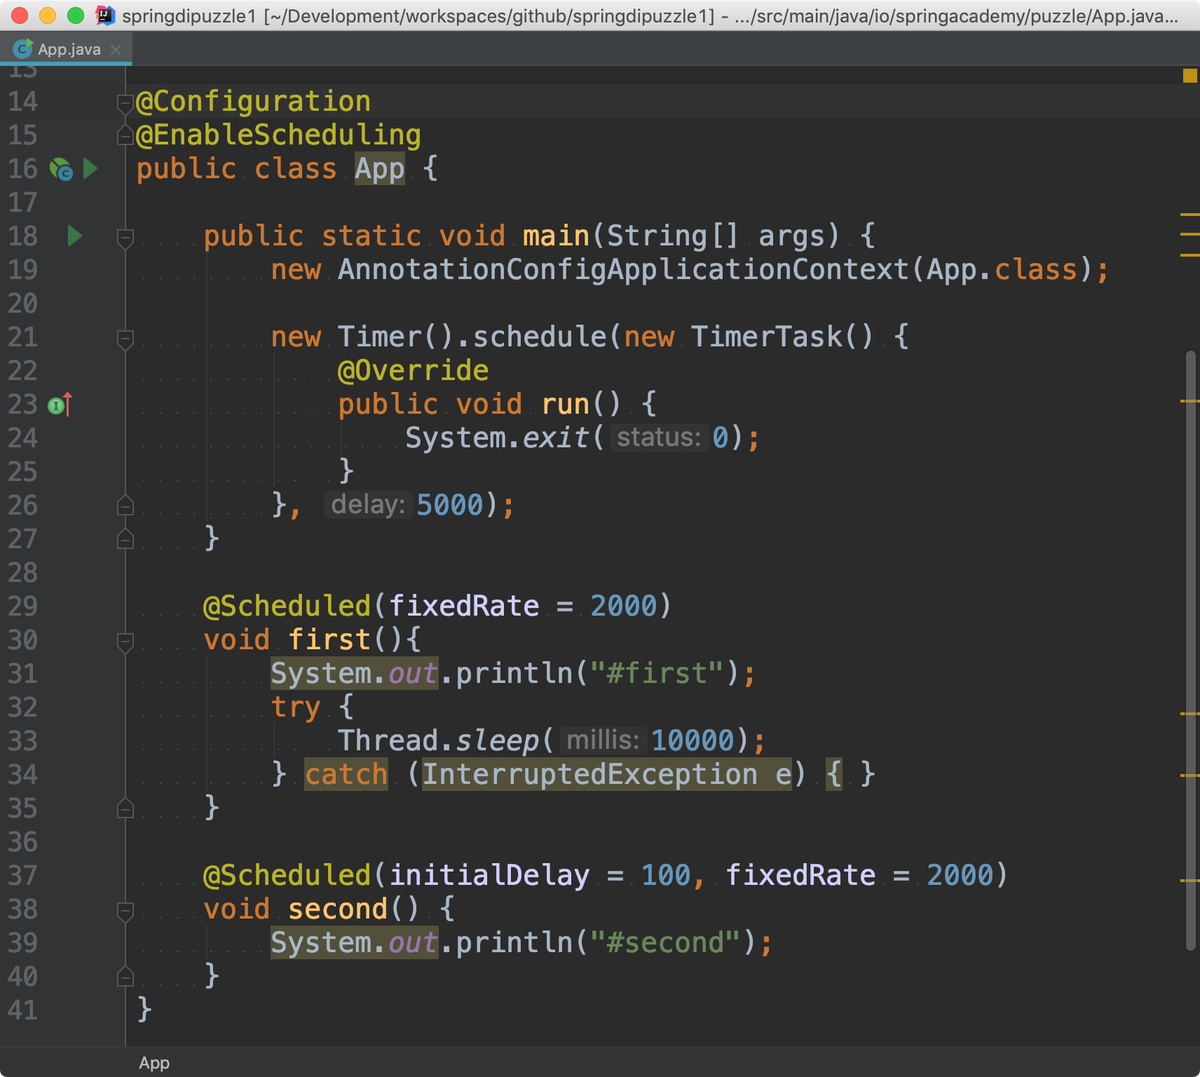This screenshot has height=1077, width=1200.
Task: Click the implements-method gutter icon on line 23
Action: coord(60,404)
